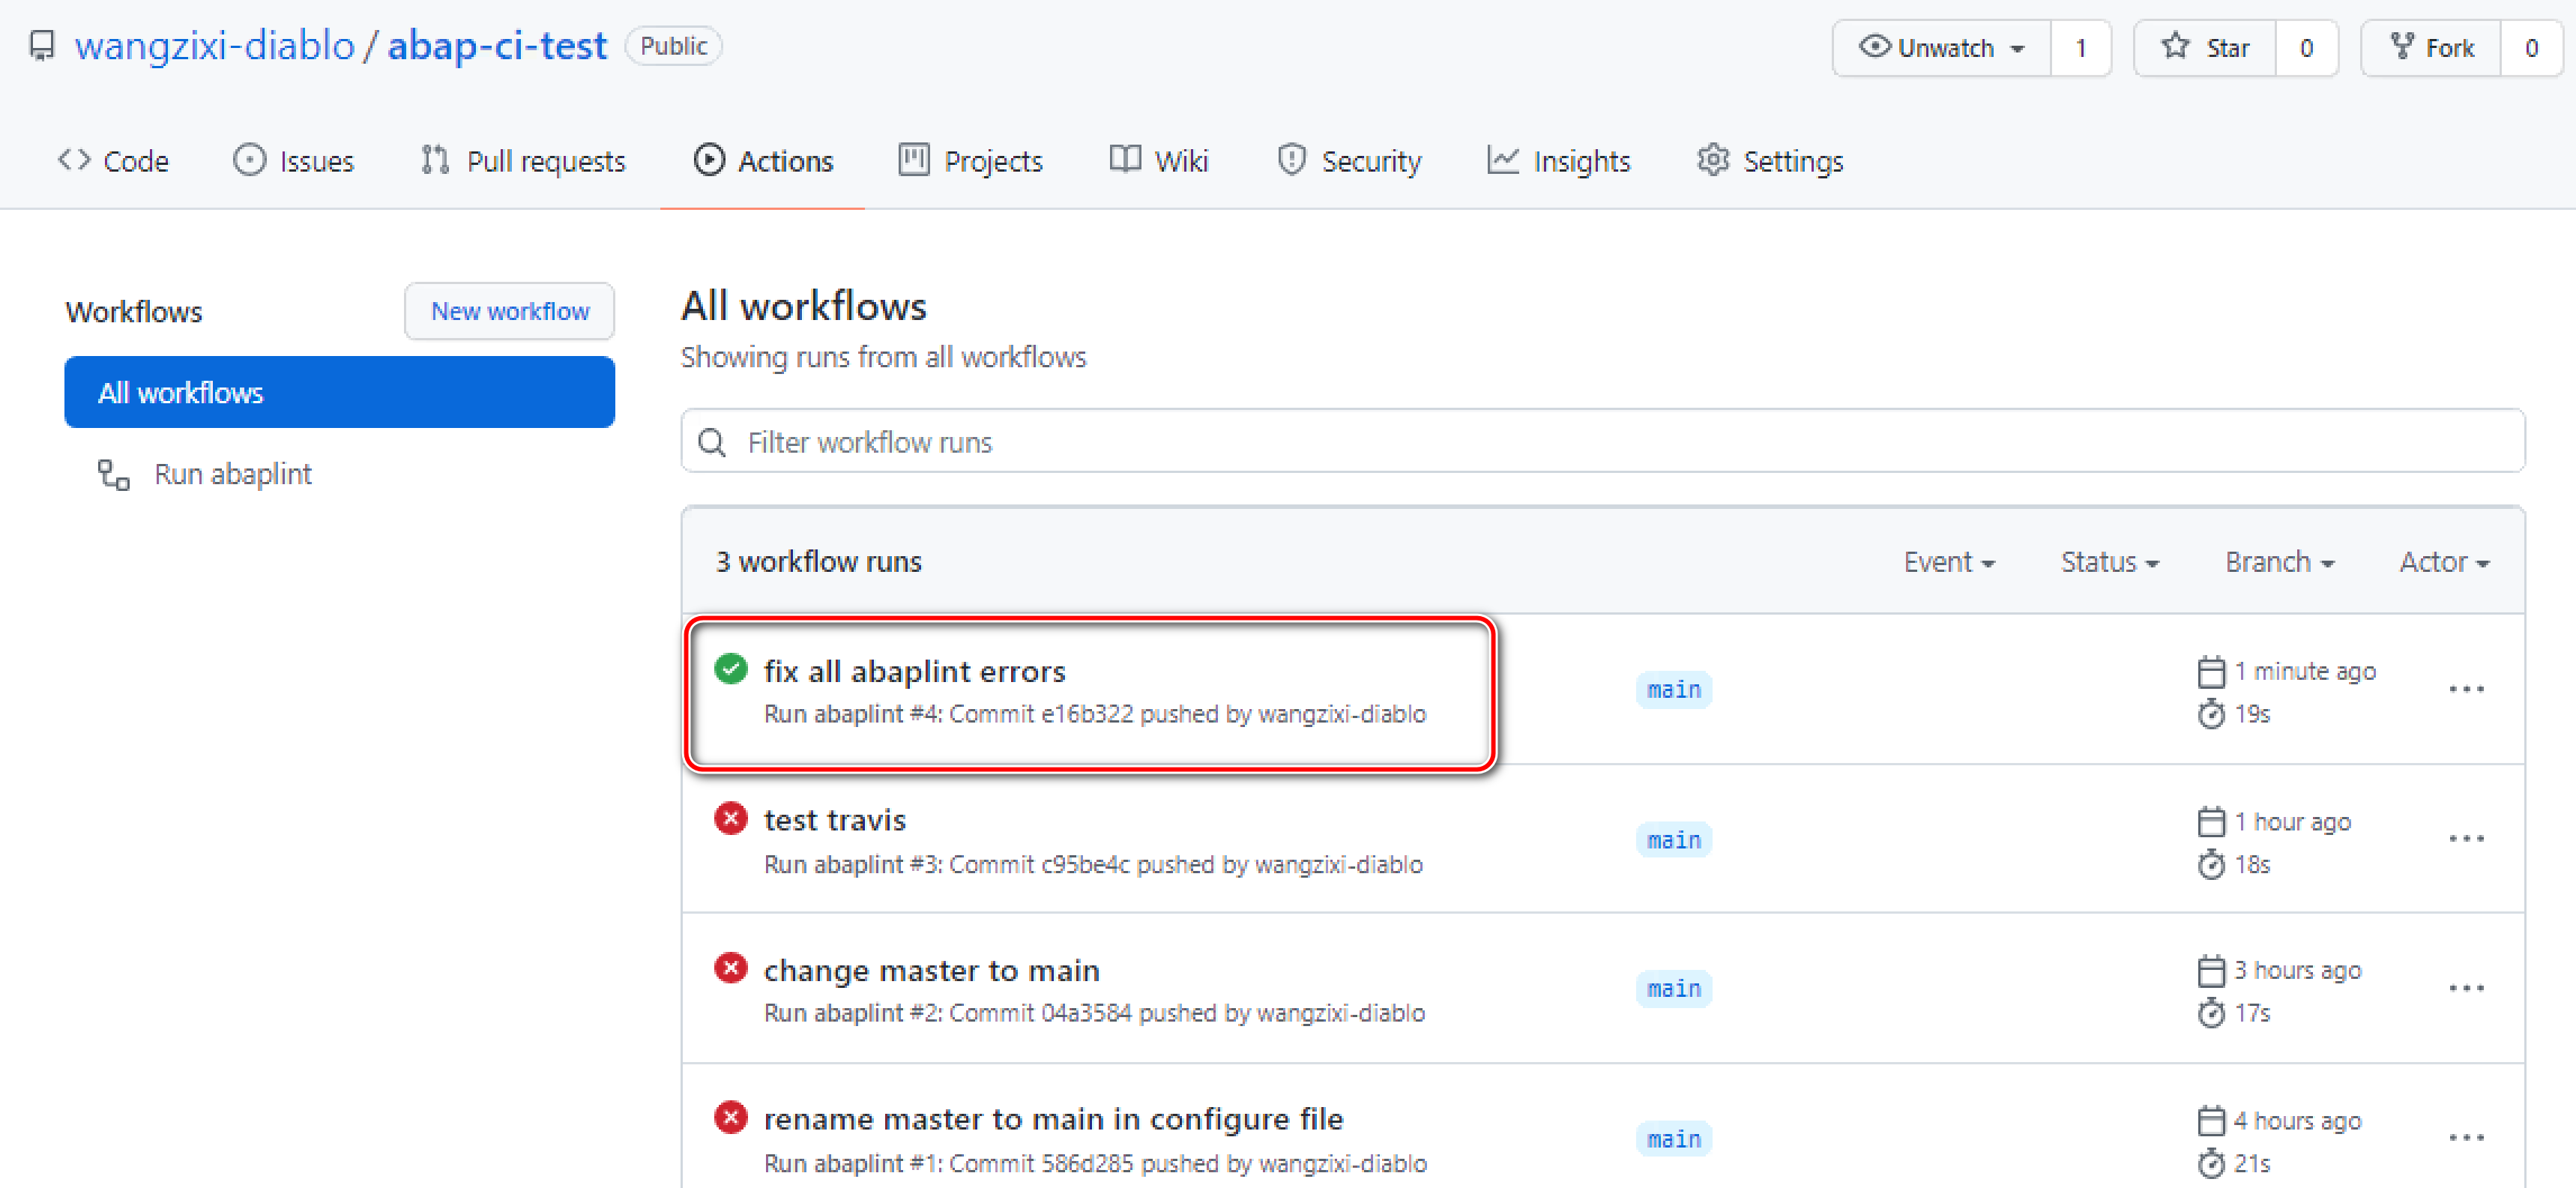Screen dimensions: 2576x1188
Task: Click the magnifier icon in filter box
Action: 712,442
